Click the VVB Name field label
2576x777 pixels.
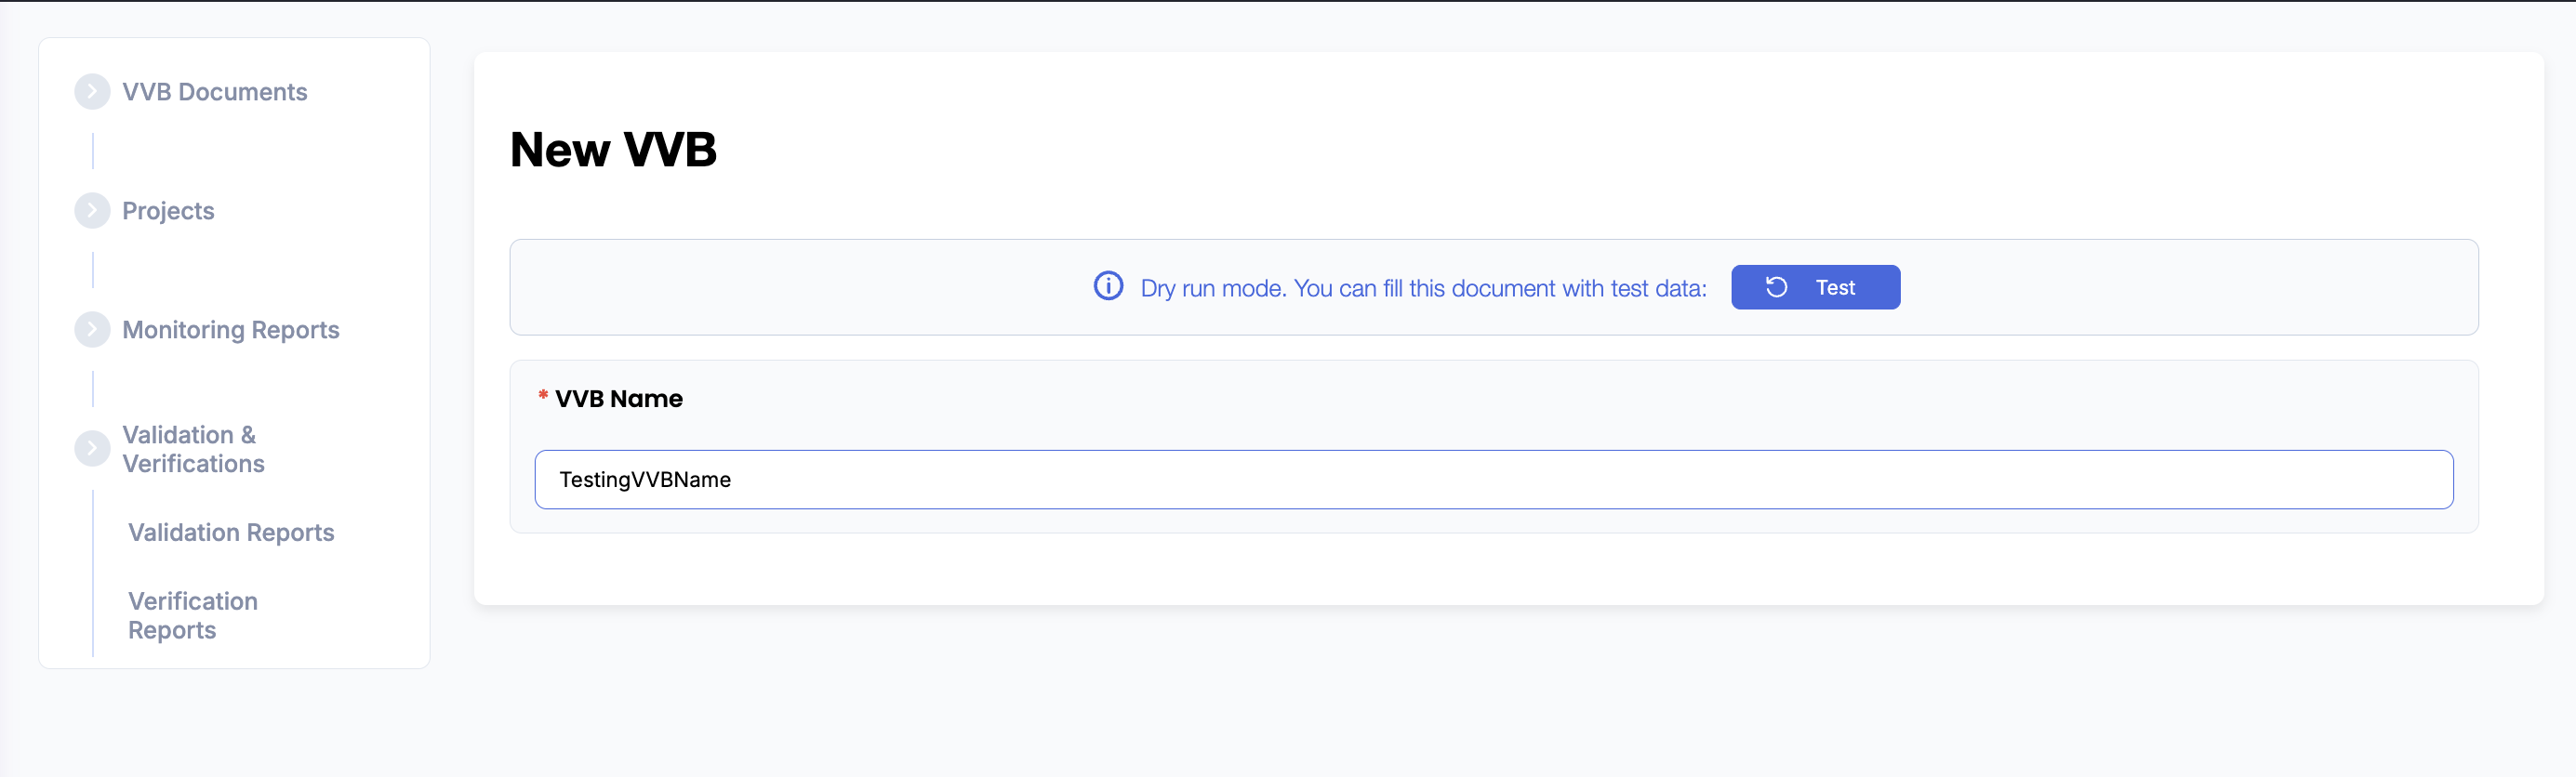tap(618, 399)
